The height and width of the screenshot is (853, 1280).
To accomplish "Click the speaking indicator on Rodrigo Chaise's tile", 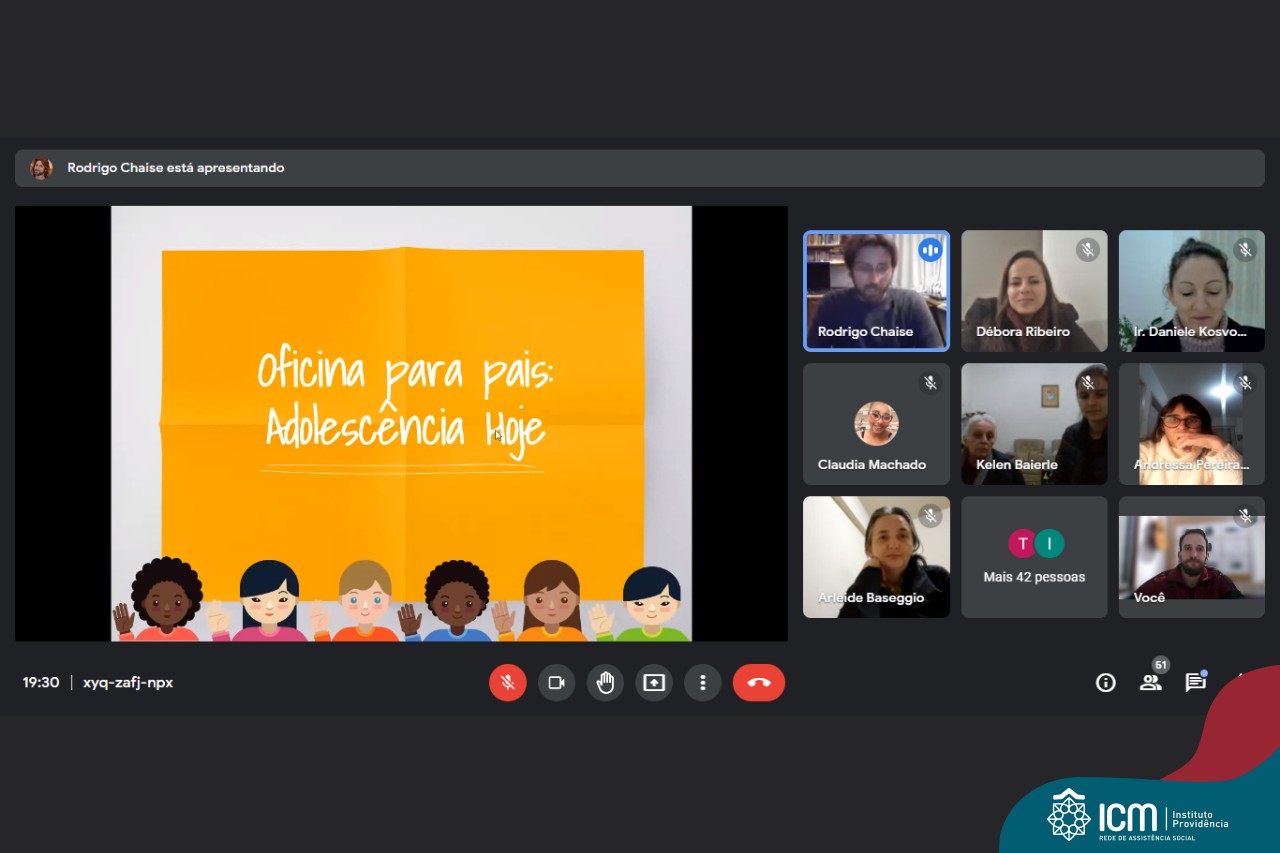I will (930, 250).
